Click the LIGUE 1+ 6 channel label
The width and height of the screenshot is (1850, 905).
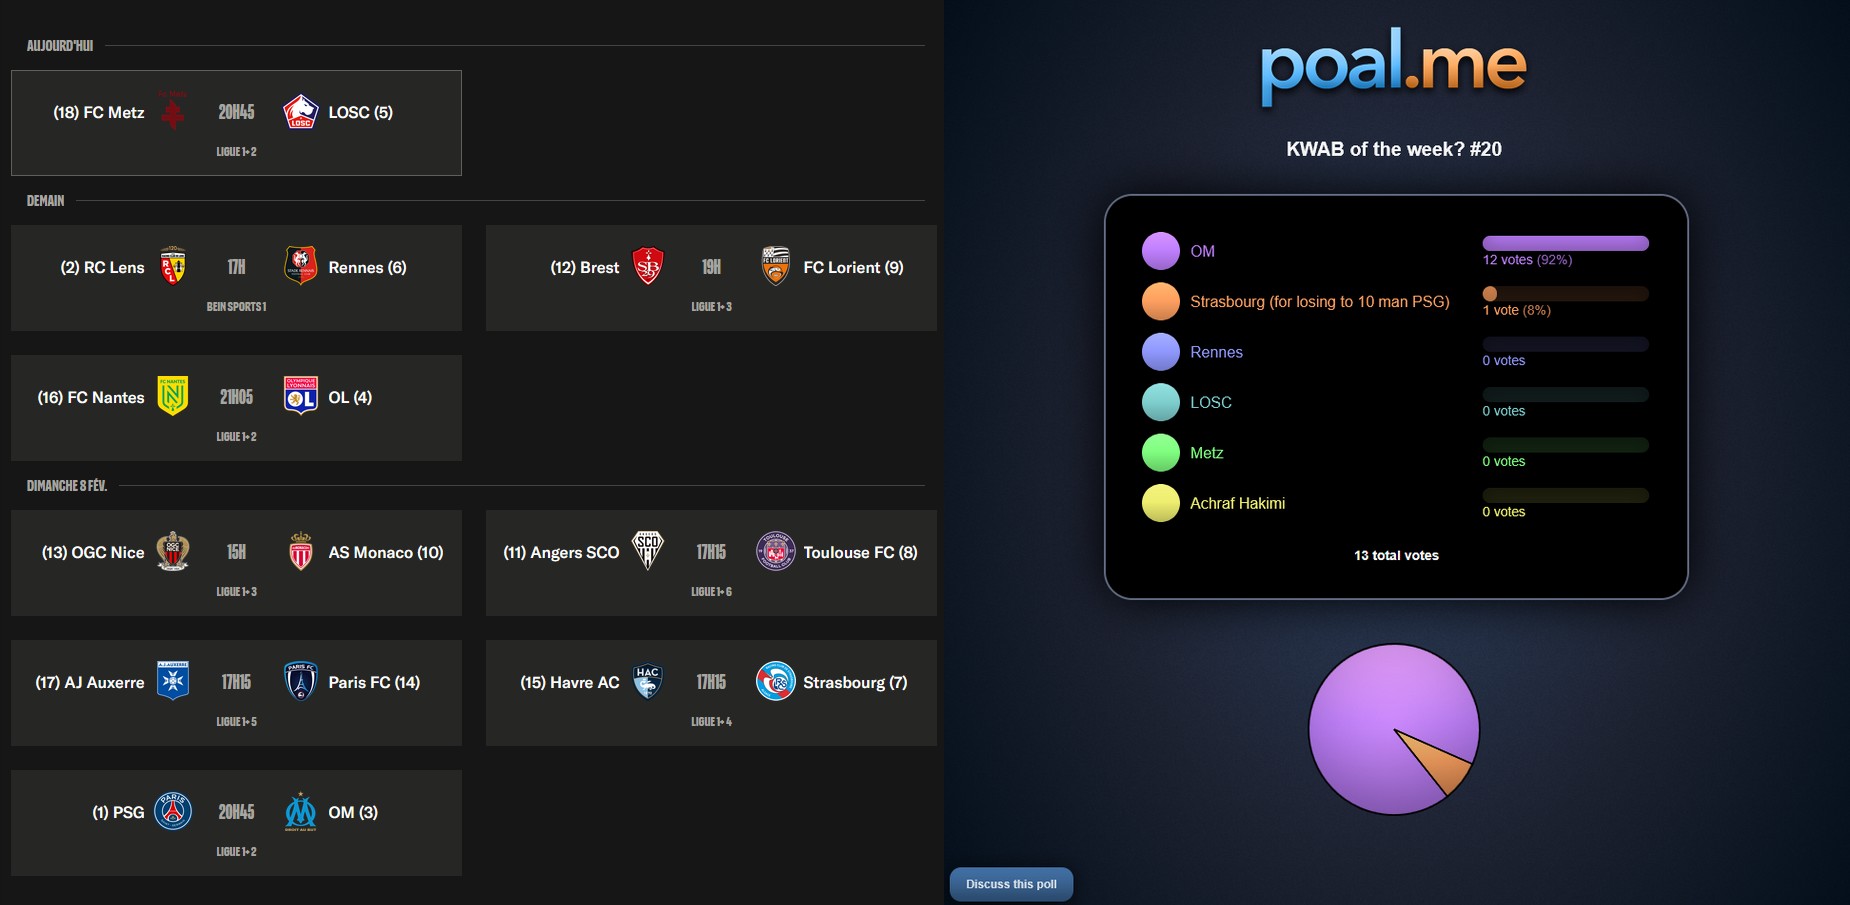711,592
